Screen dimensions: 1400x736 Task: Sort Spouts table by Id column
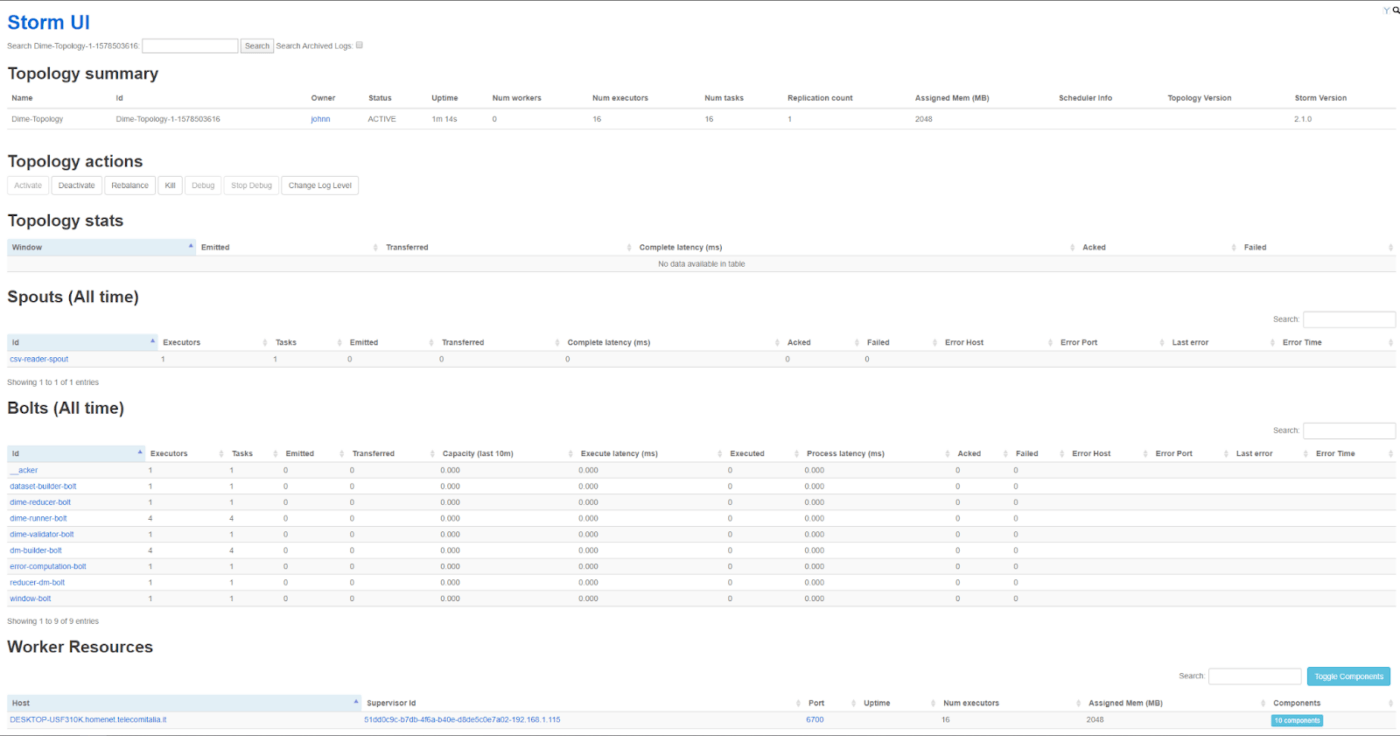[82, 342]
